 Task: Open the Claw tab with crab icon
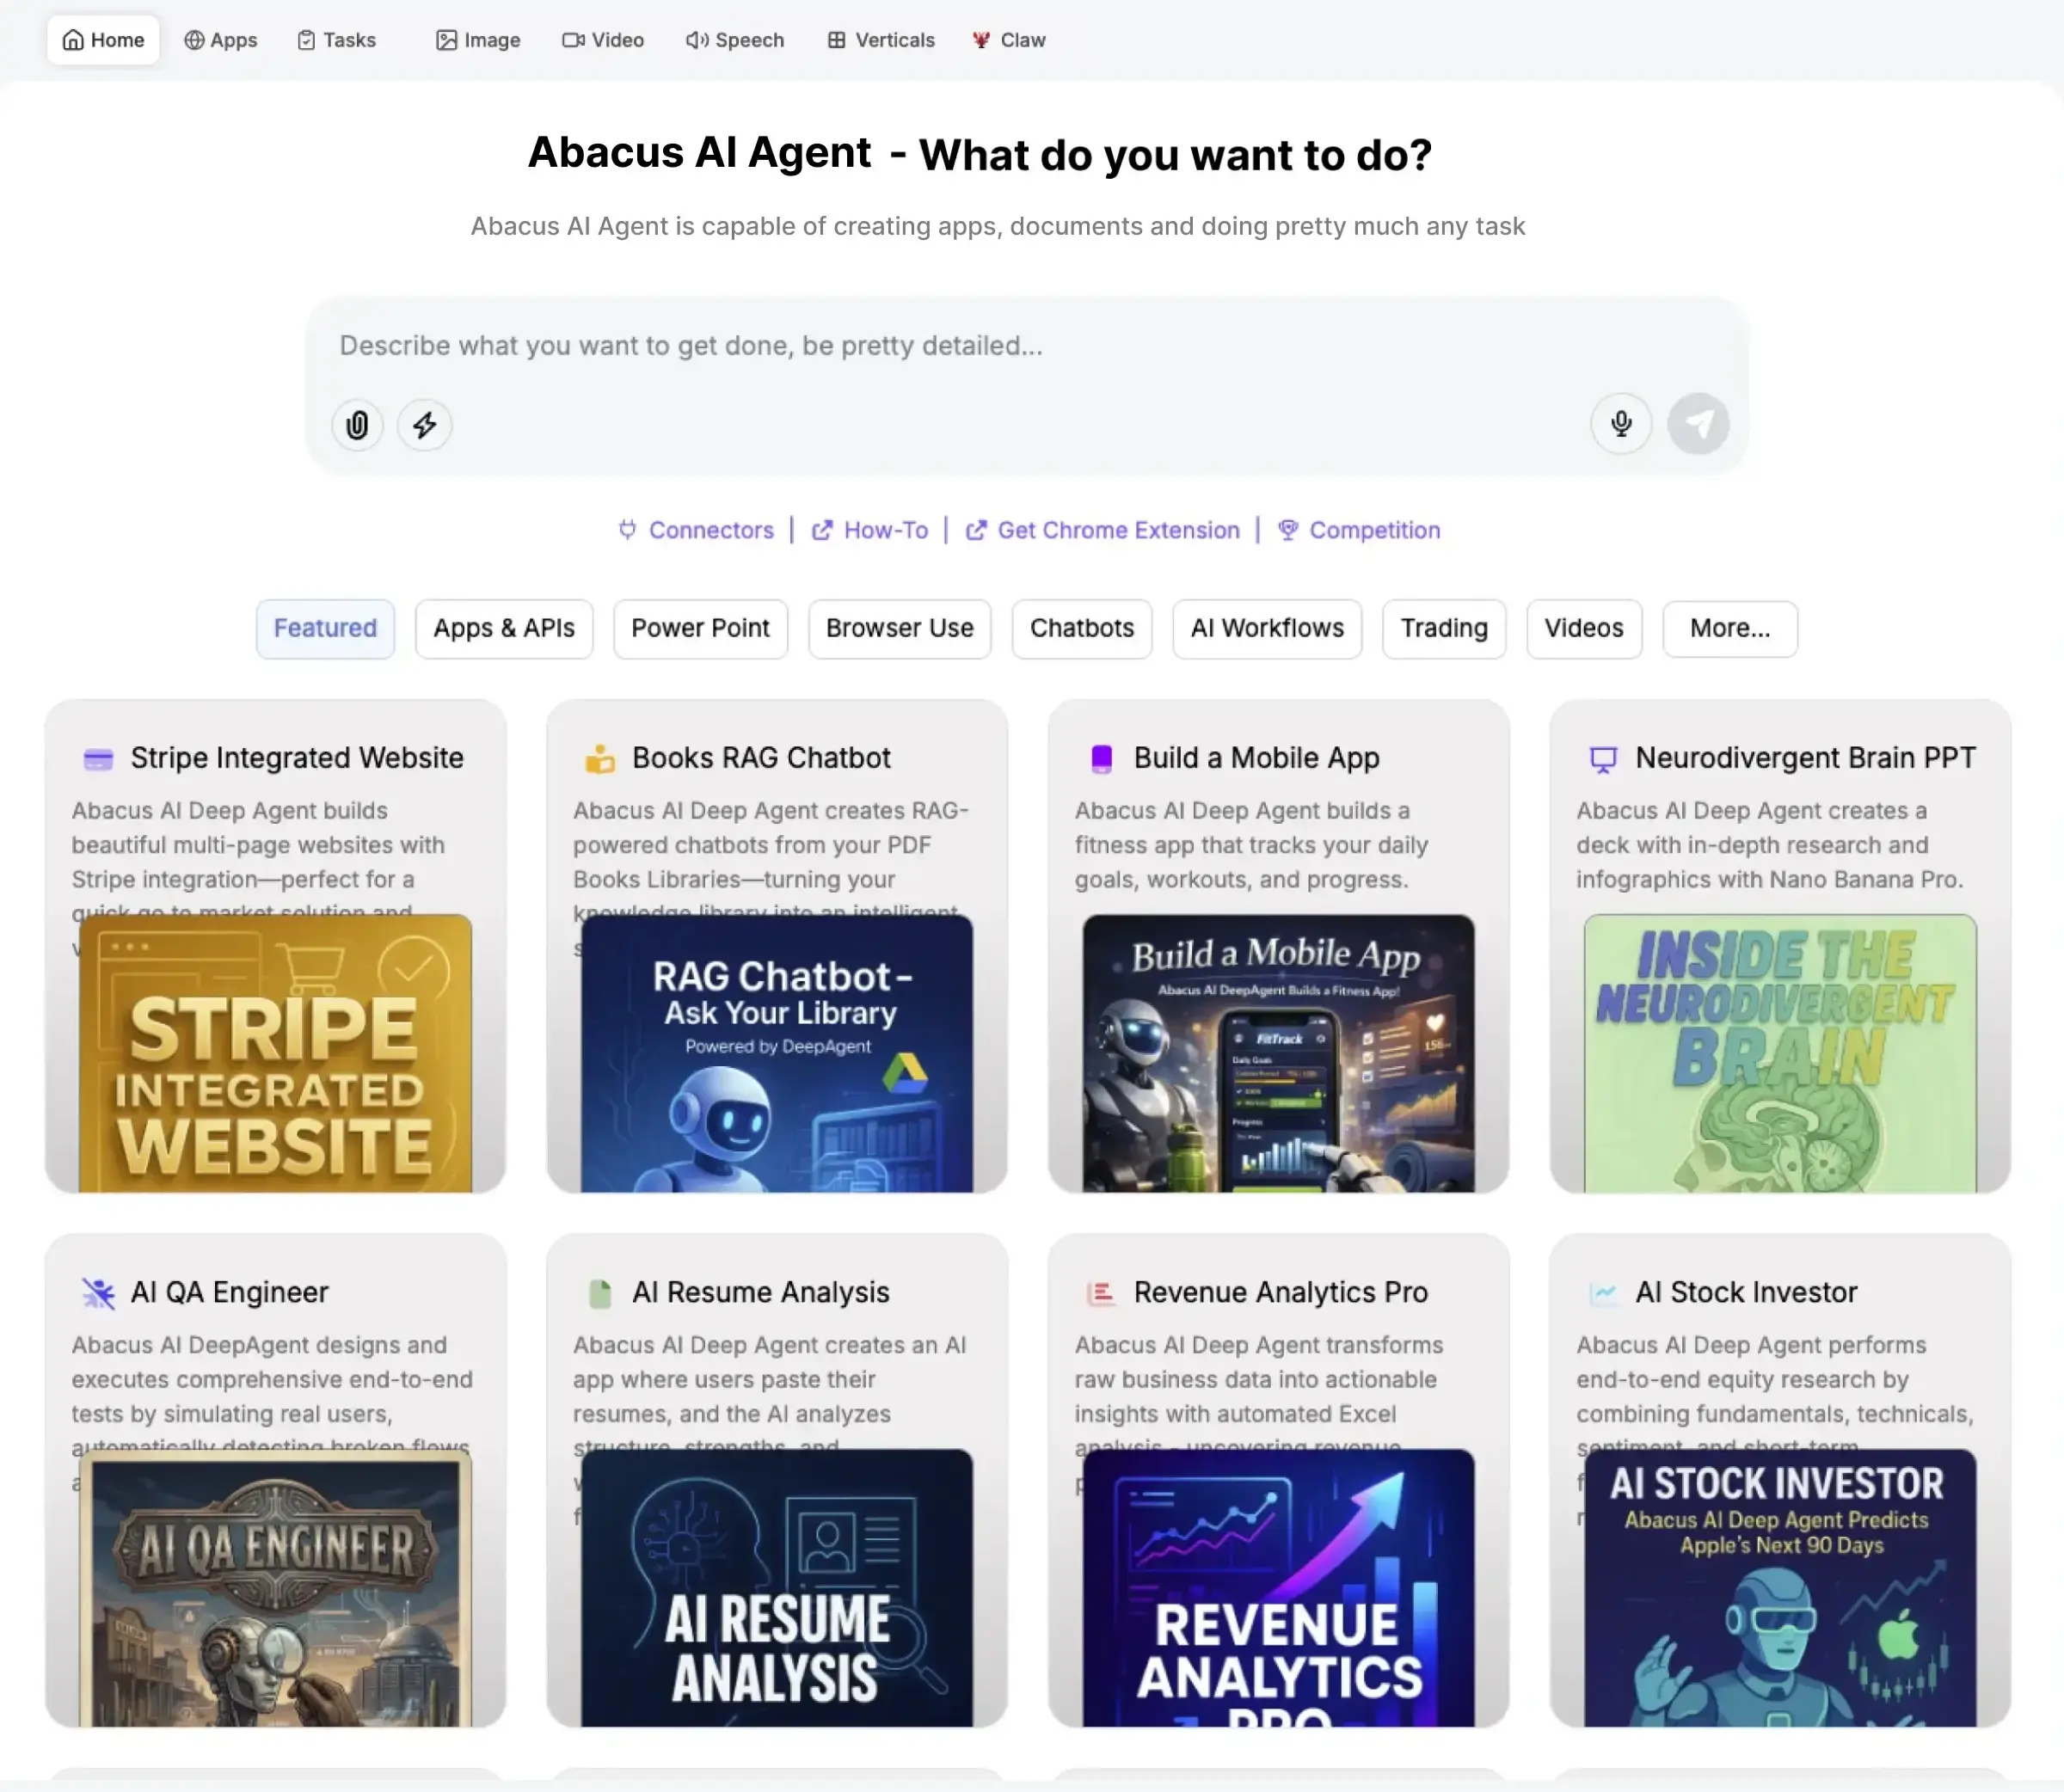[x=1009, y=40]
